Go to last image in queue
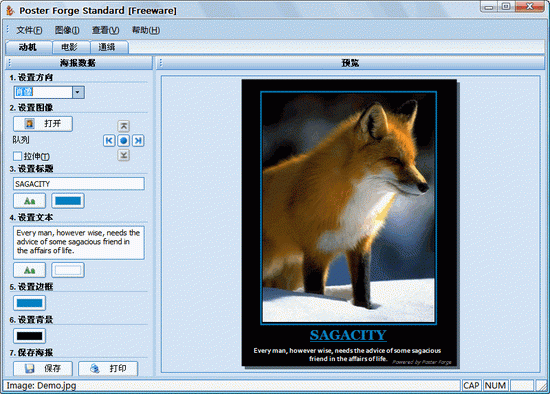 click(138, 141)
